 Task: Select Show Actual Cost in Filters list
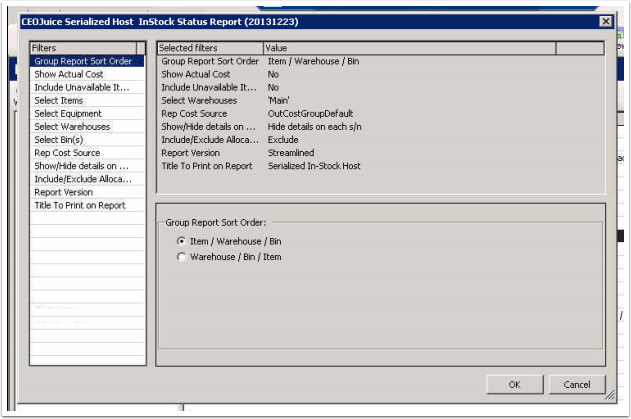(x=87, y=74)
